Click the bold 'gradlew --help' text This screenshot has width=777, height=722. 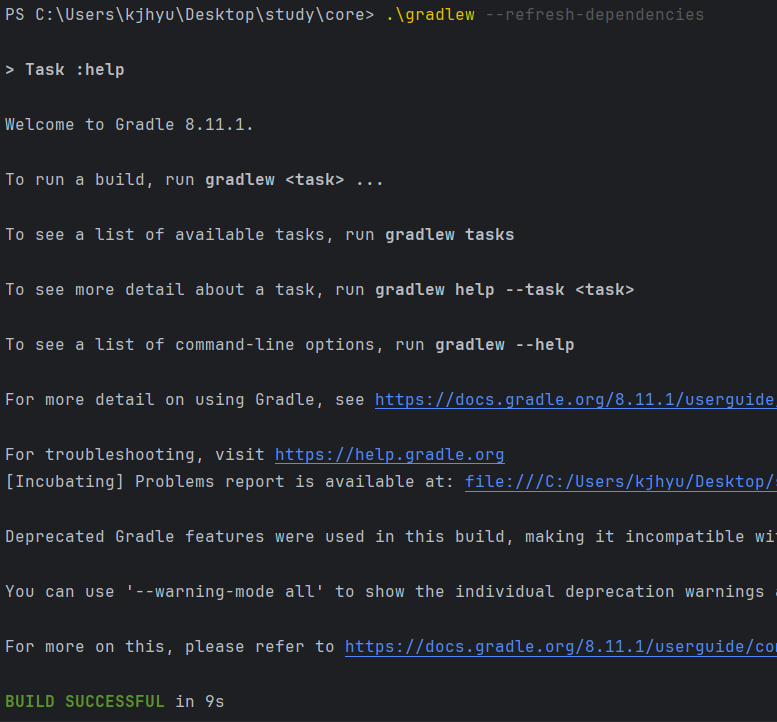pyautogui.click(x=505, y=345)
